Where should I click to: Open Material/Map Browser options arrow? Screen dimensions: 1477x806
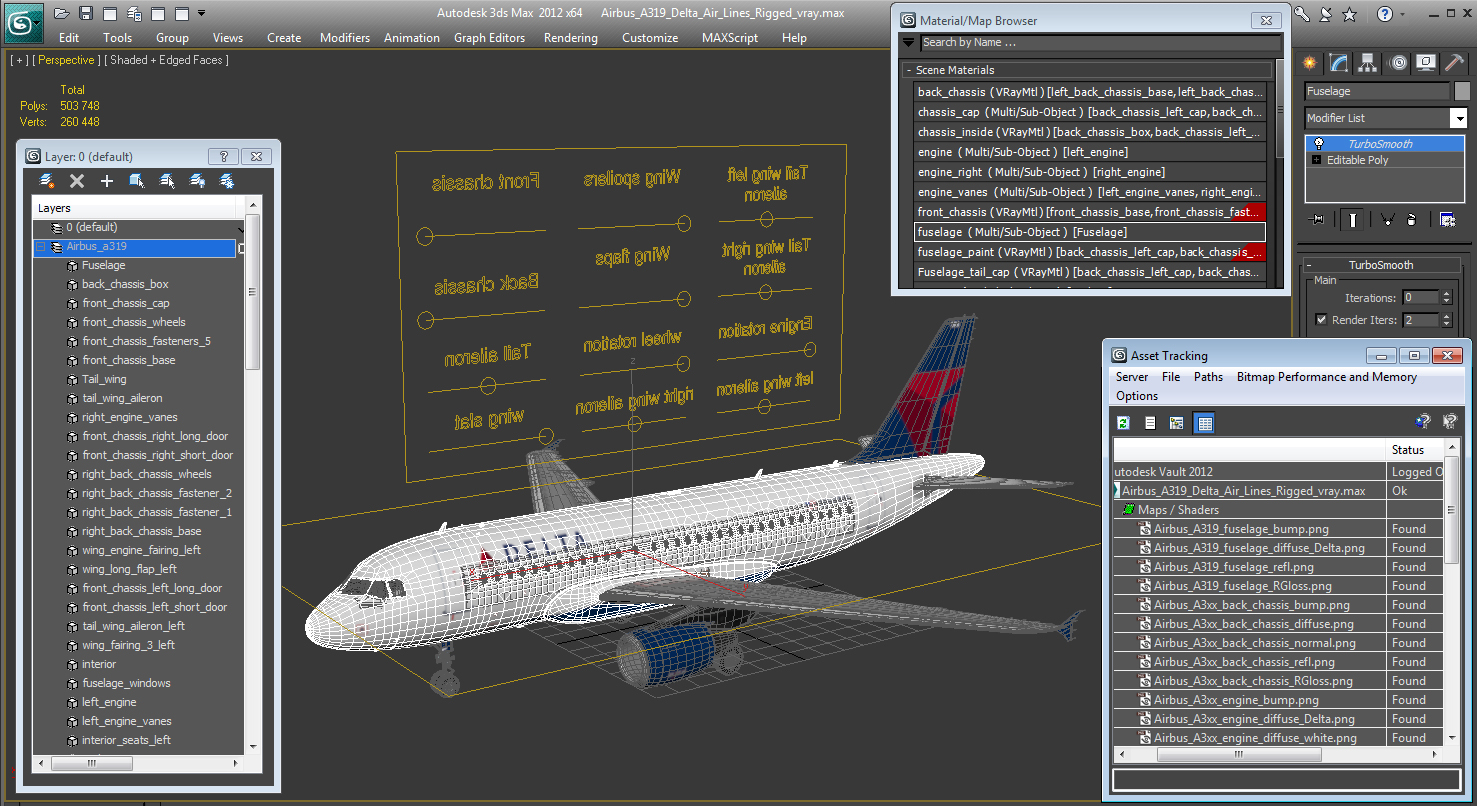click(x=908, y=42)
